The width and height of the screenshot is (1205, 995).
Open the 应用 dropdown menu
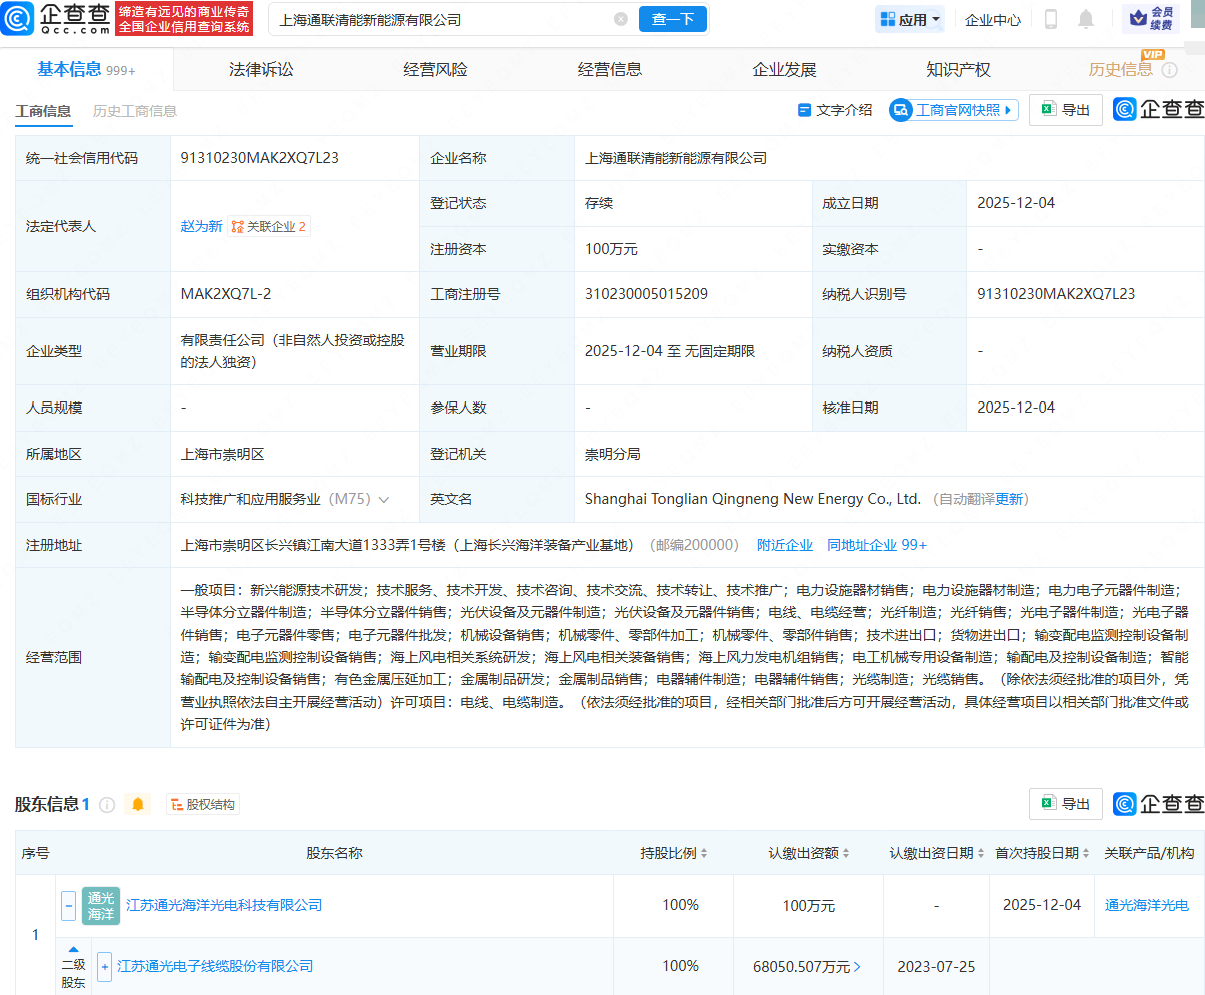(910, 19)
